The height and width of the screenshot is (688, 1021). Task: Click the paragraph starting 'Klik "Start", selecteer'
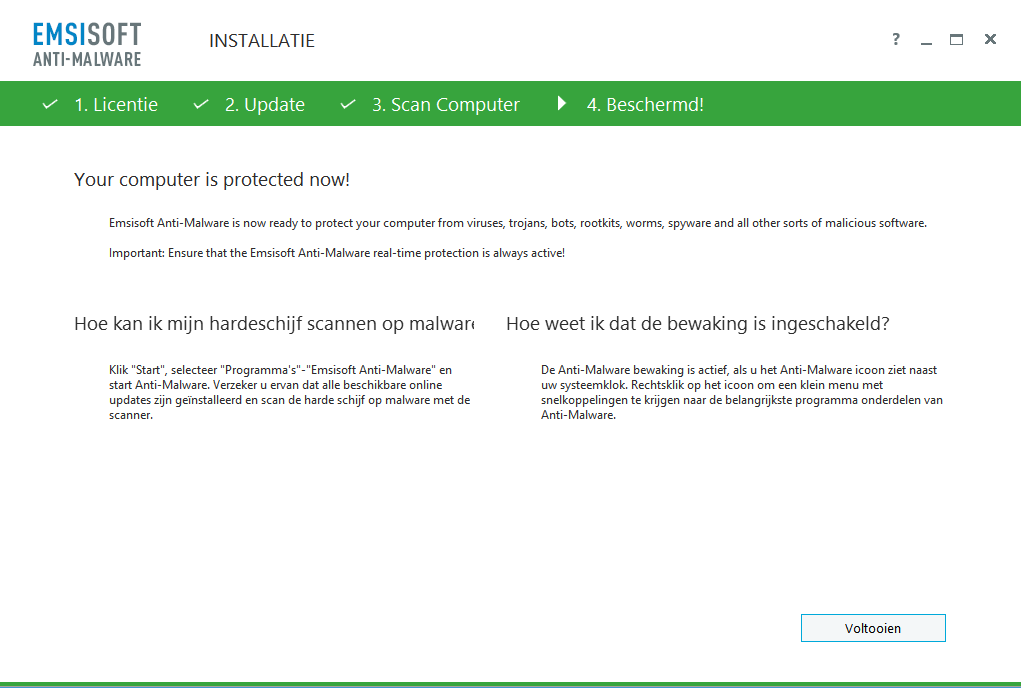click(290, 392)
